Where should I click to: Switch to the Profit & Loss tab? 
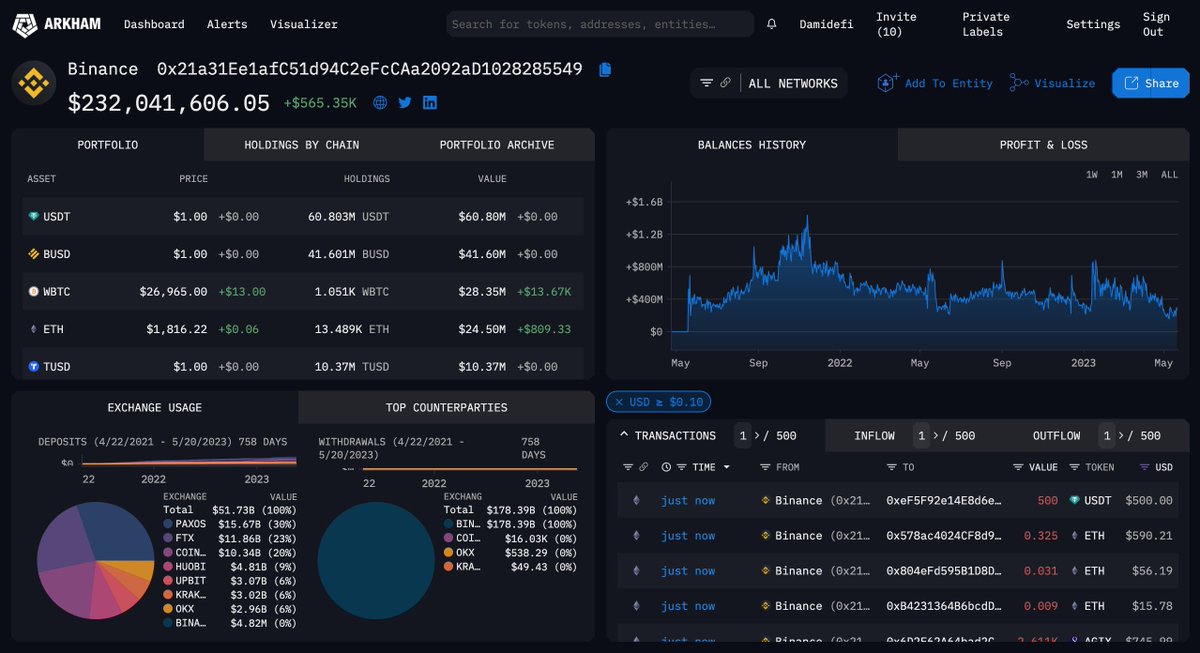pyautogui.click(x=1043, y=145)
